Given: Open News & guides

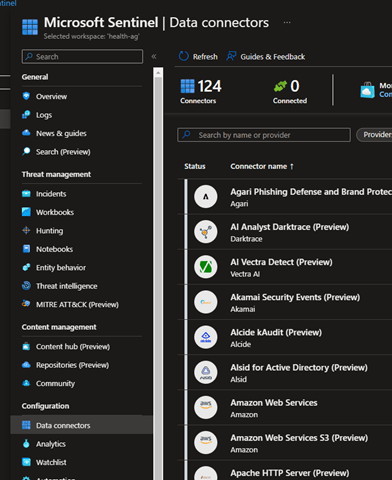Looking at the screenshot, I should point(61,133).
